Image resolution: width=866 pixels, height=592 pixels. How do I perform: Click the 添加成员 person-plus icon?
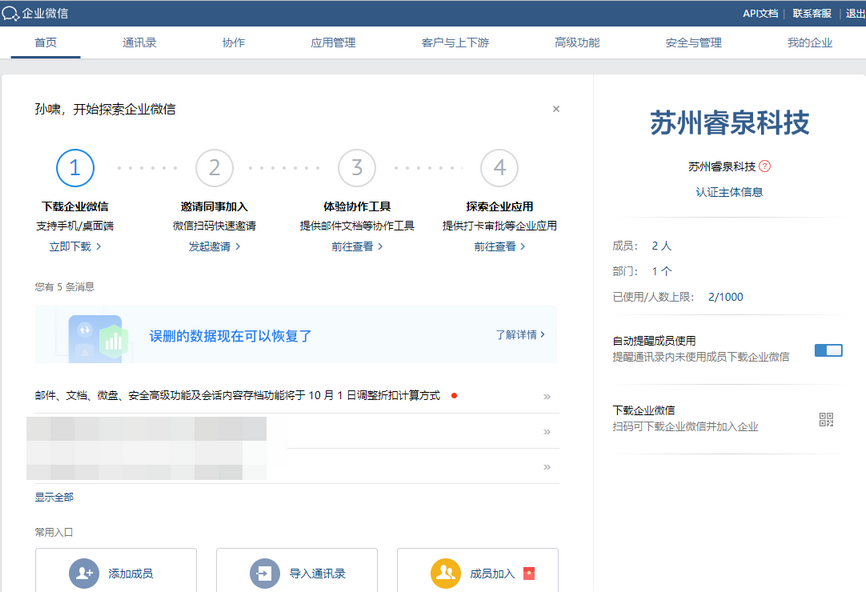(x=84, y=573)
